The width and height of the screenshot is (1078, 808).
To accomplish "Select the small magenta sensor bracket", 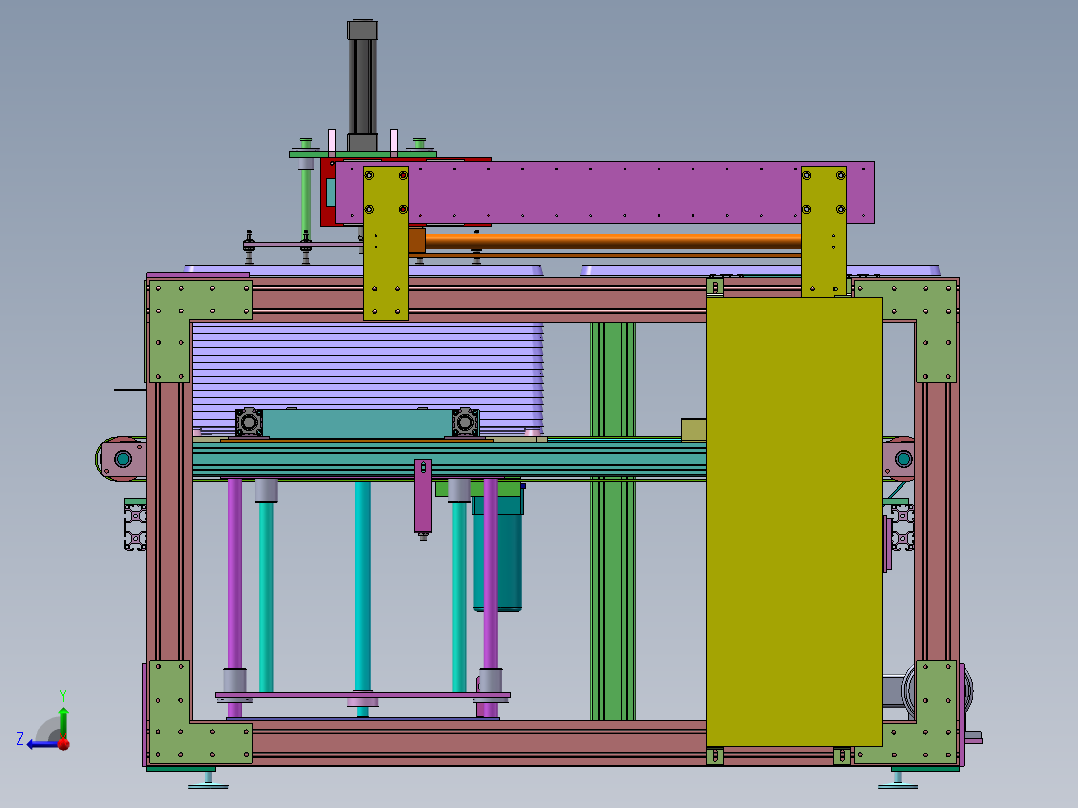I will [x=423, y=496].
